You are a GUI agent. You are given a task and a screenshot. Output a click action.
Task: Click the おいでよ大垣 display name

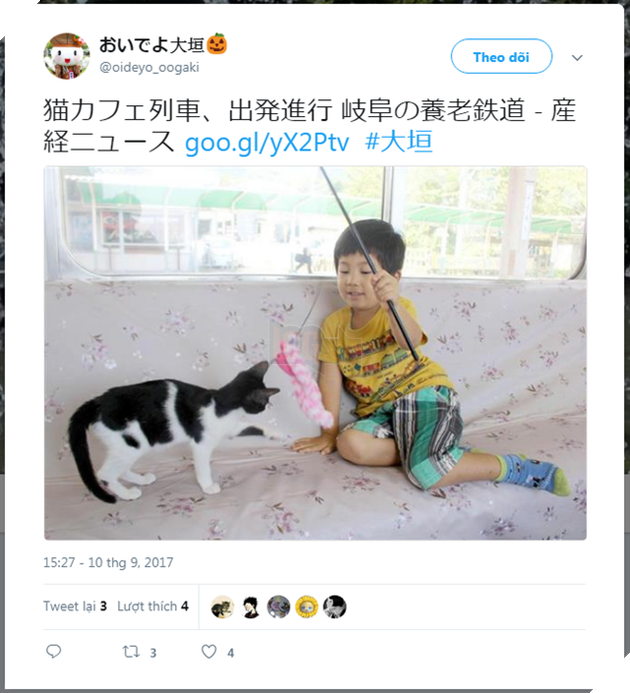[x=151, y=45]
